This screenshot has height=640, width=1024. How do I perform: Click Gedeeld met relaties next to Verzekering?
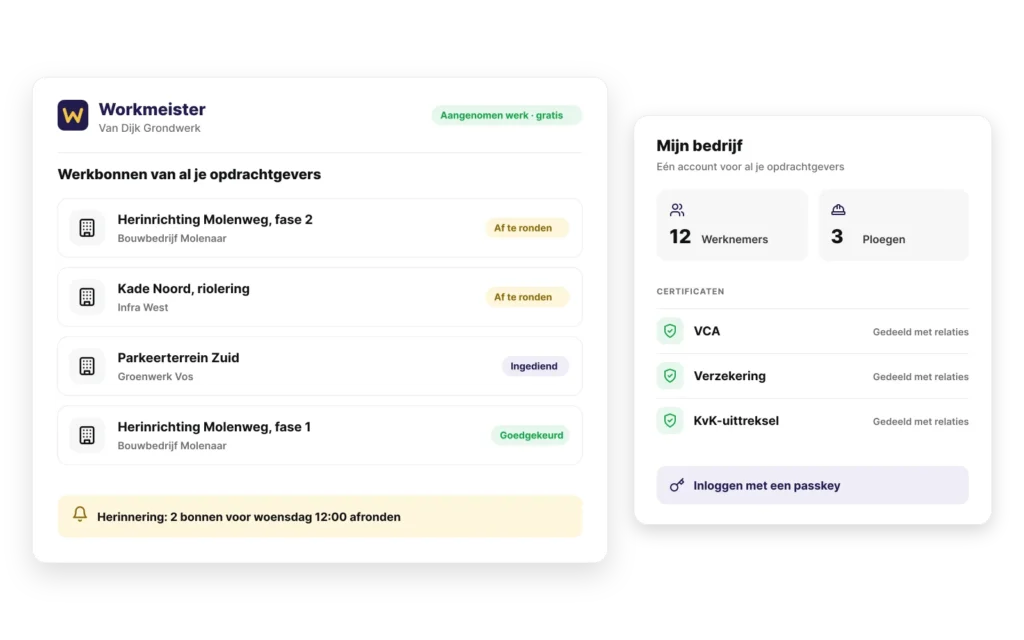[921, 377]
